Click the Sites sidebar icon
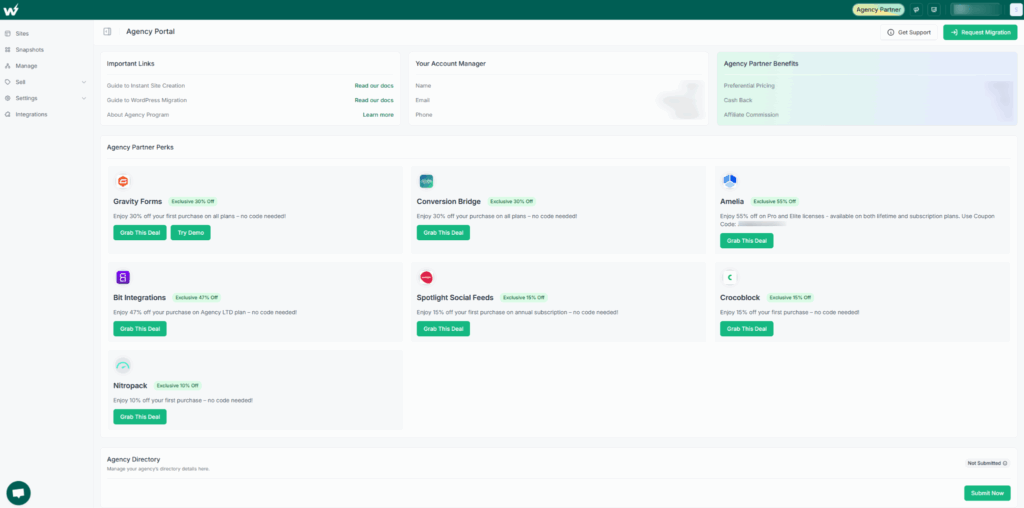1024x508 pixels. point(7,33)
